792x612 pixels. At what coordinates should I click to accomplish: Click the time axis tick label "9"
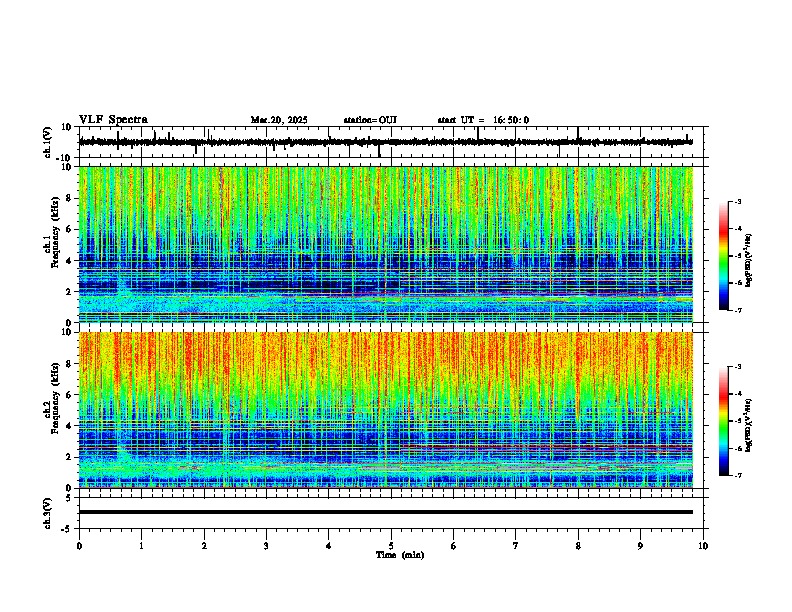pos(640,546)
